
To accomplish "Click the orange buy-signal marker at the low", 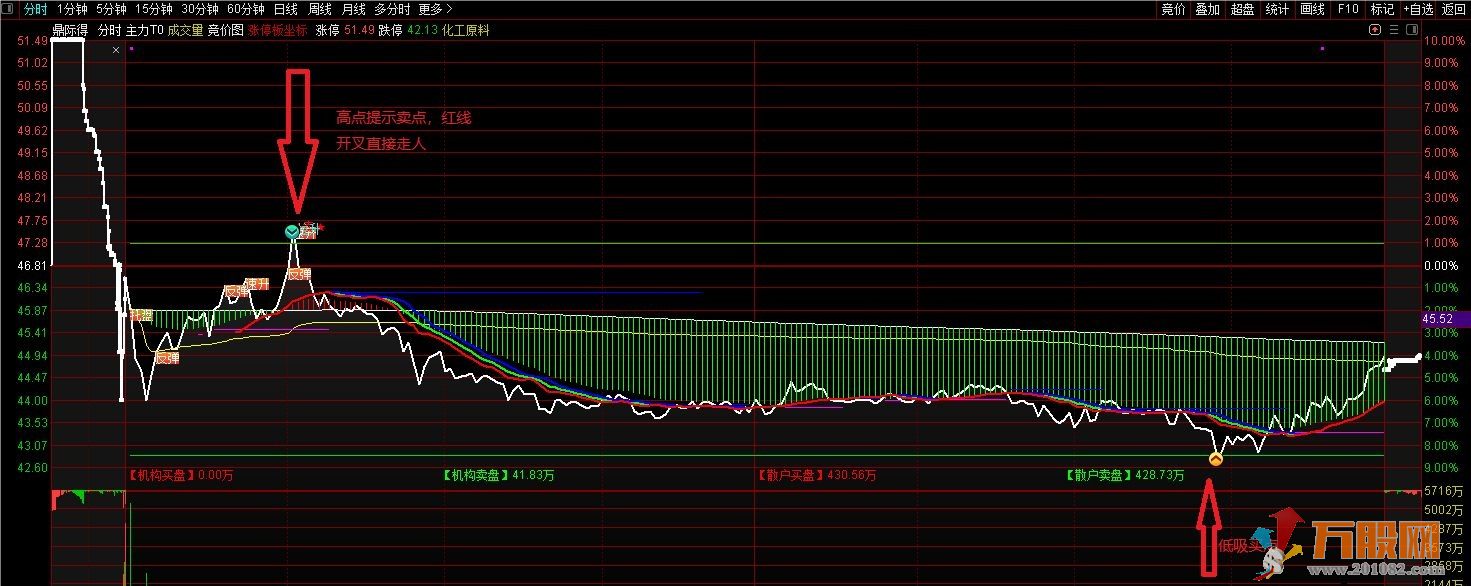I will (1216, 459).
